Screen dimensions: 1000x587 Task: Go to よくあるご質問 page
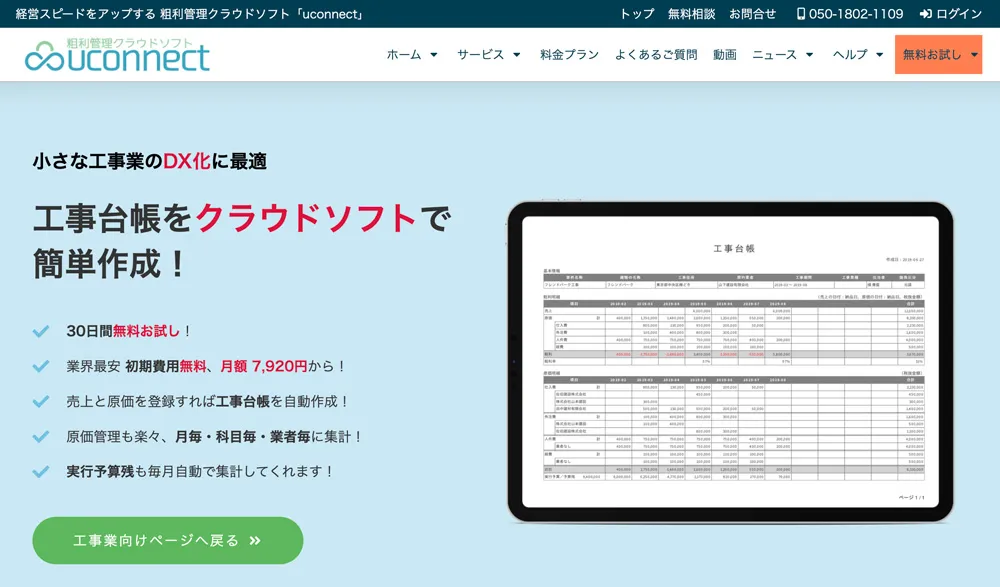656,55
